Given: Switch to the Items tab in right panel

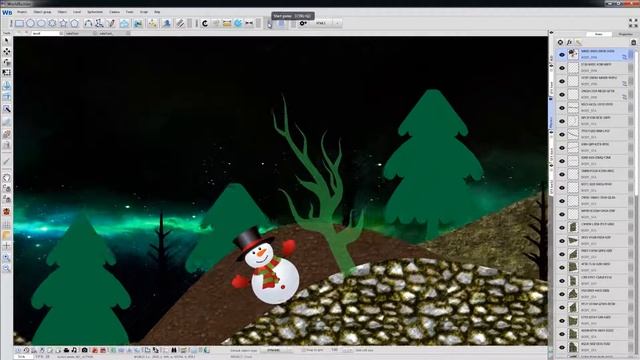Looking at the screenshot, I should (598, 34).
